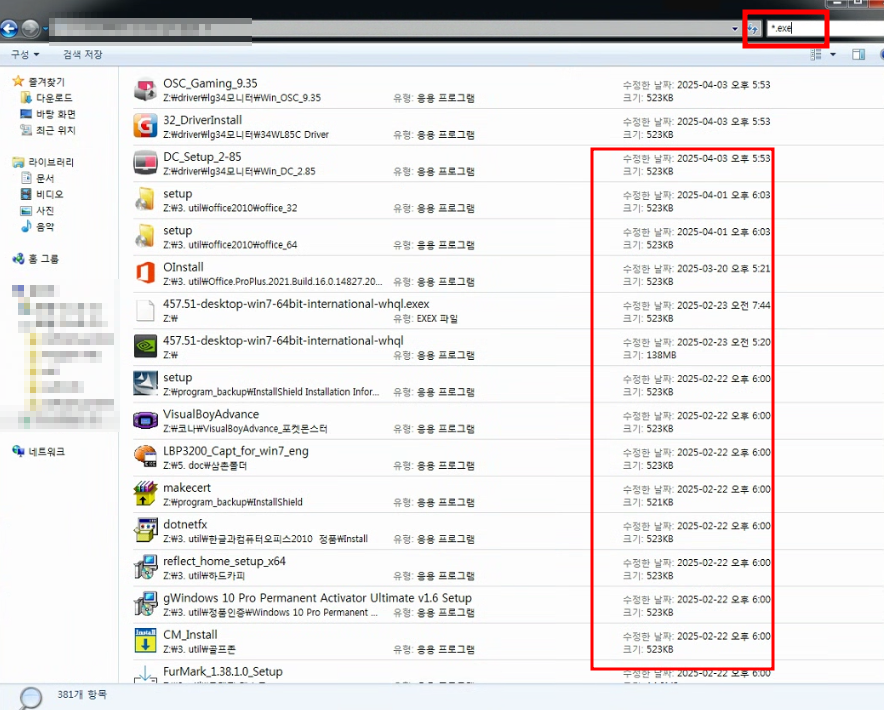Toggle the preview pane icon
Image resolution: width=884 pixels, height=710 pixels.
tap(859, 55)
